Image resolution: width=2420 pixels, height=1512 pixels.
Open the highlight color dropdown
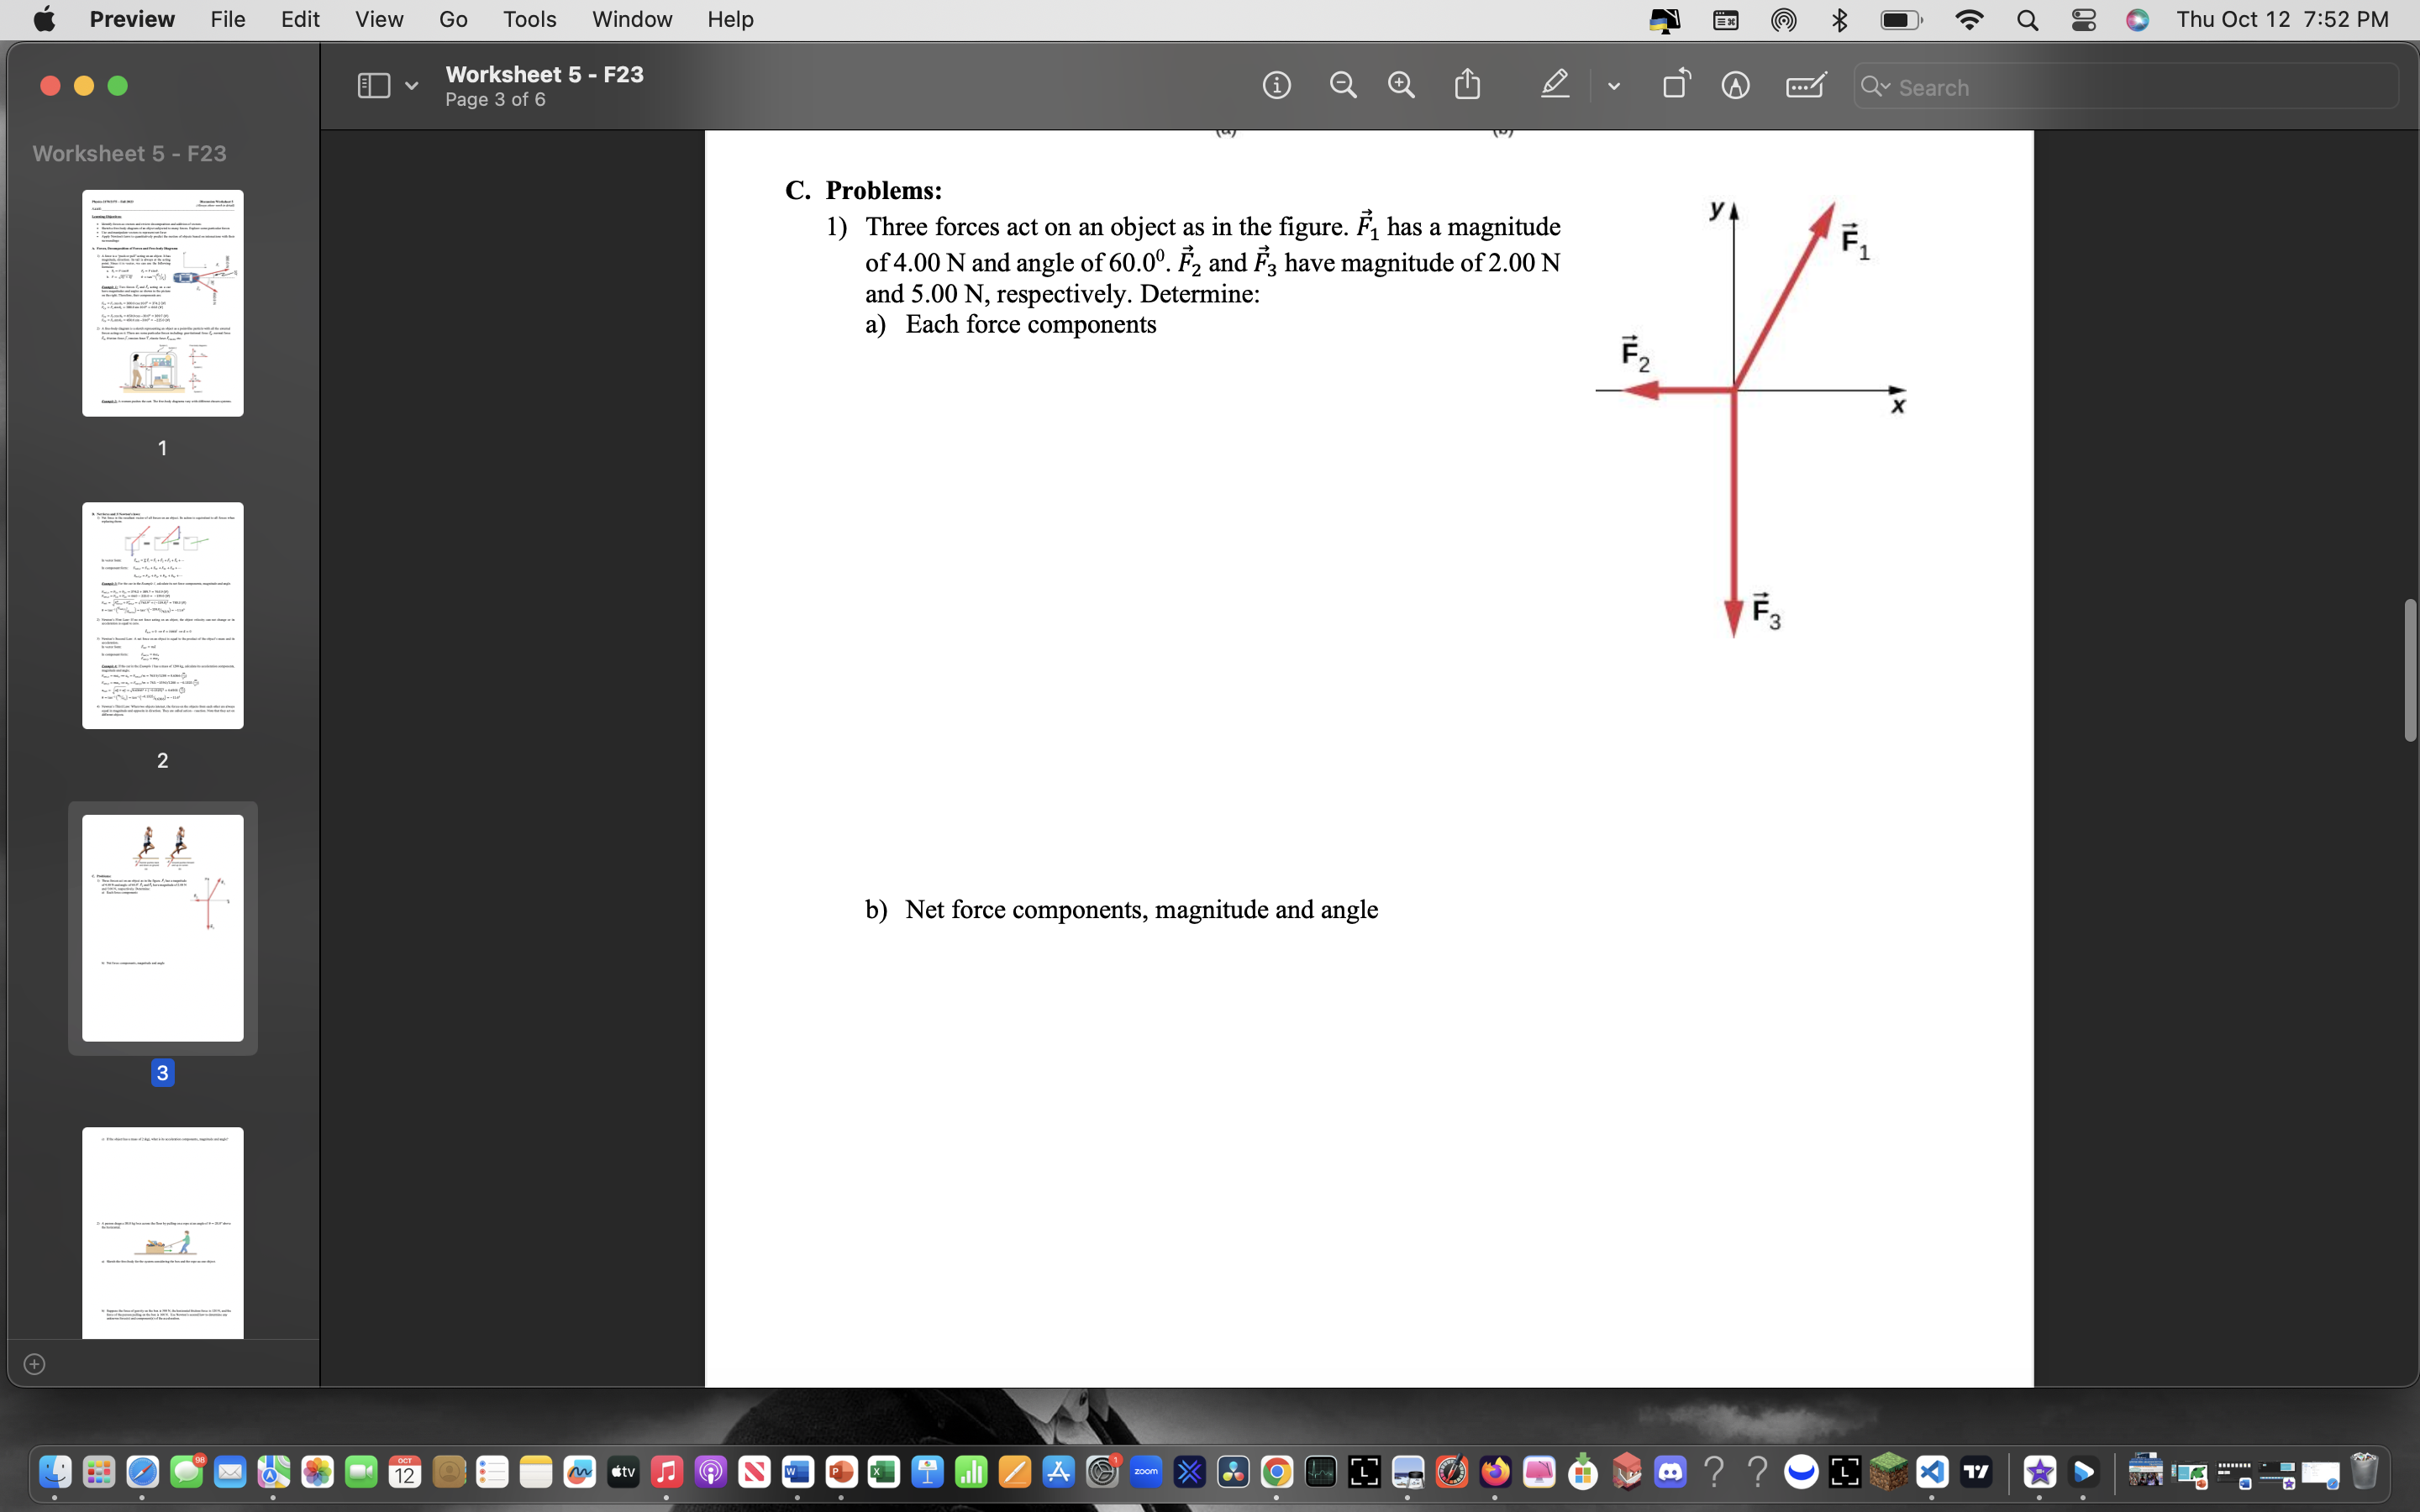coord(1614,85)
